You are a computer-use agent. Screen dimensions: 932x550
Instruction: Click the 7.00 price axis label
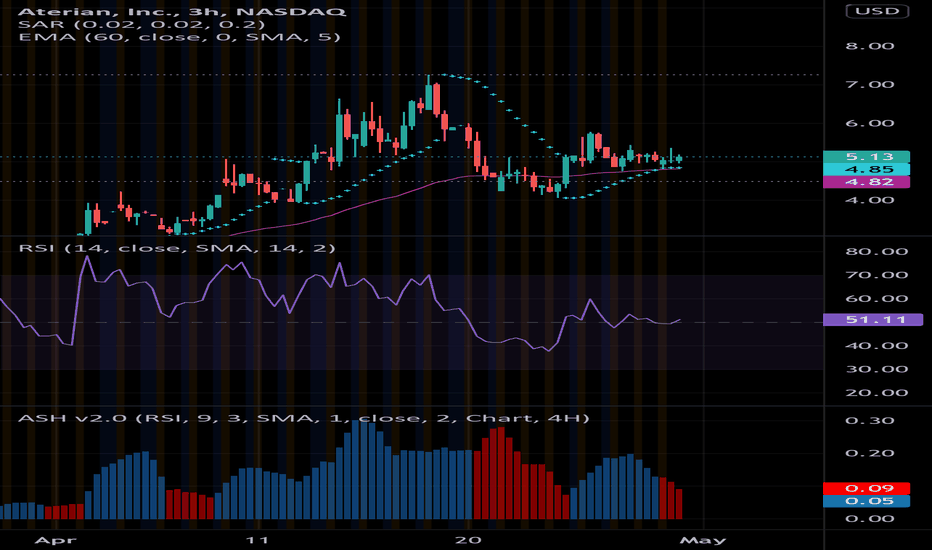[870, 84]
